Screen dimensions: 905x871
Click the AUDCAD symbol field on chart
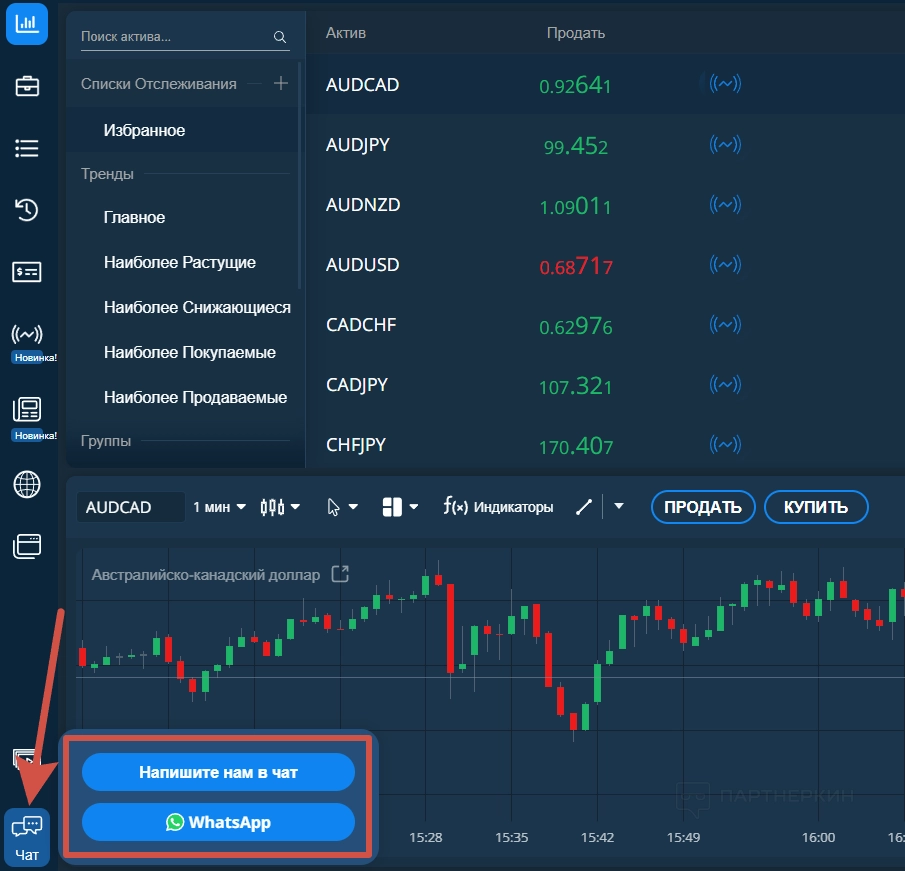point(131,507)
